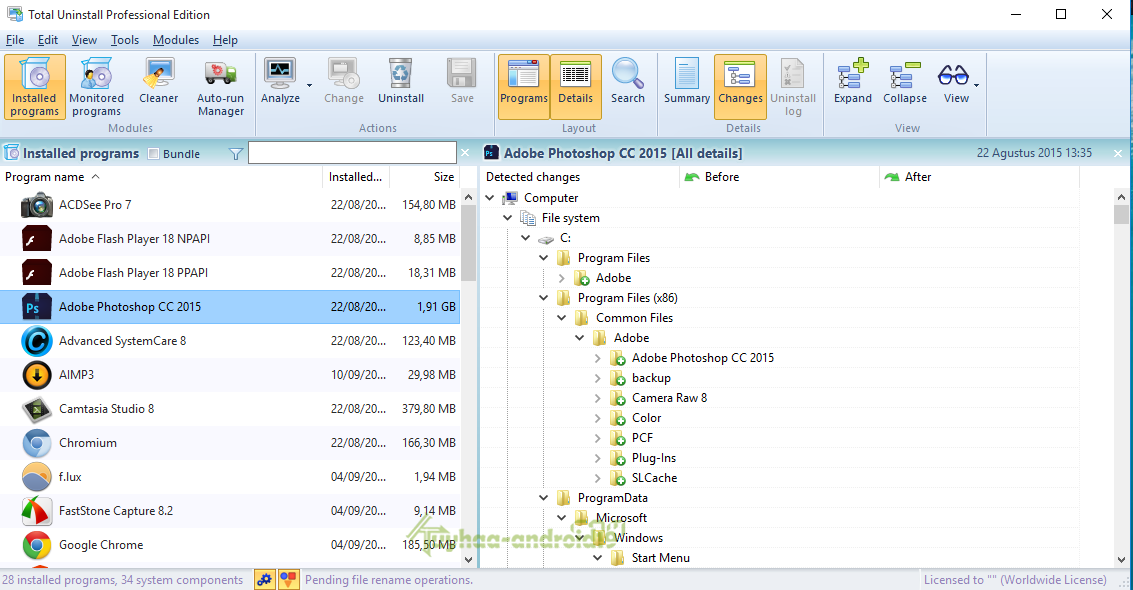Sort list by Program name column

coord(161,177)
